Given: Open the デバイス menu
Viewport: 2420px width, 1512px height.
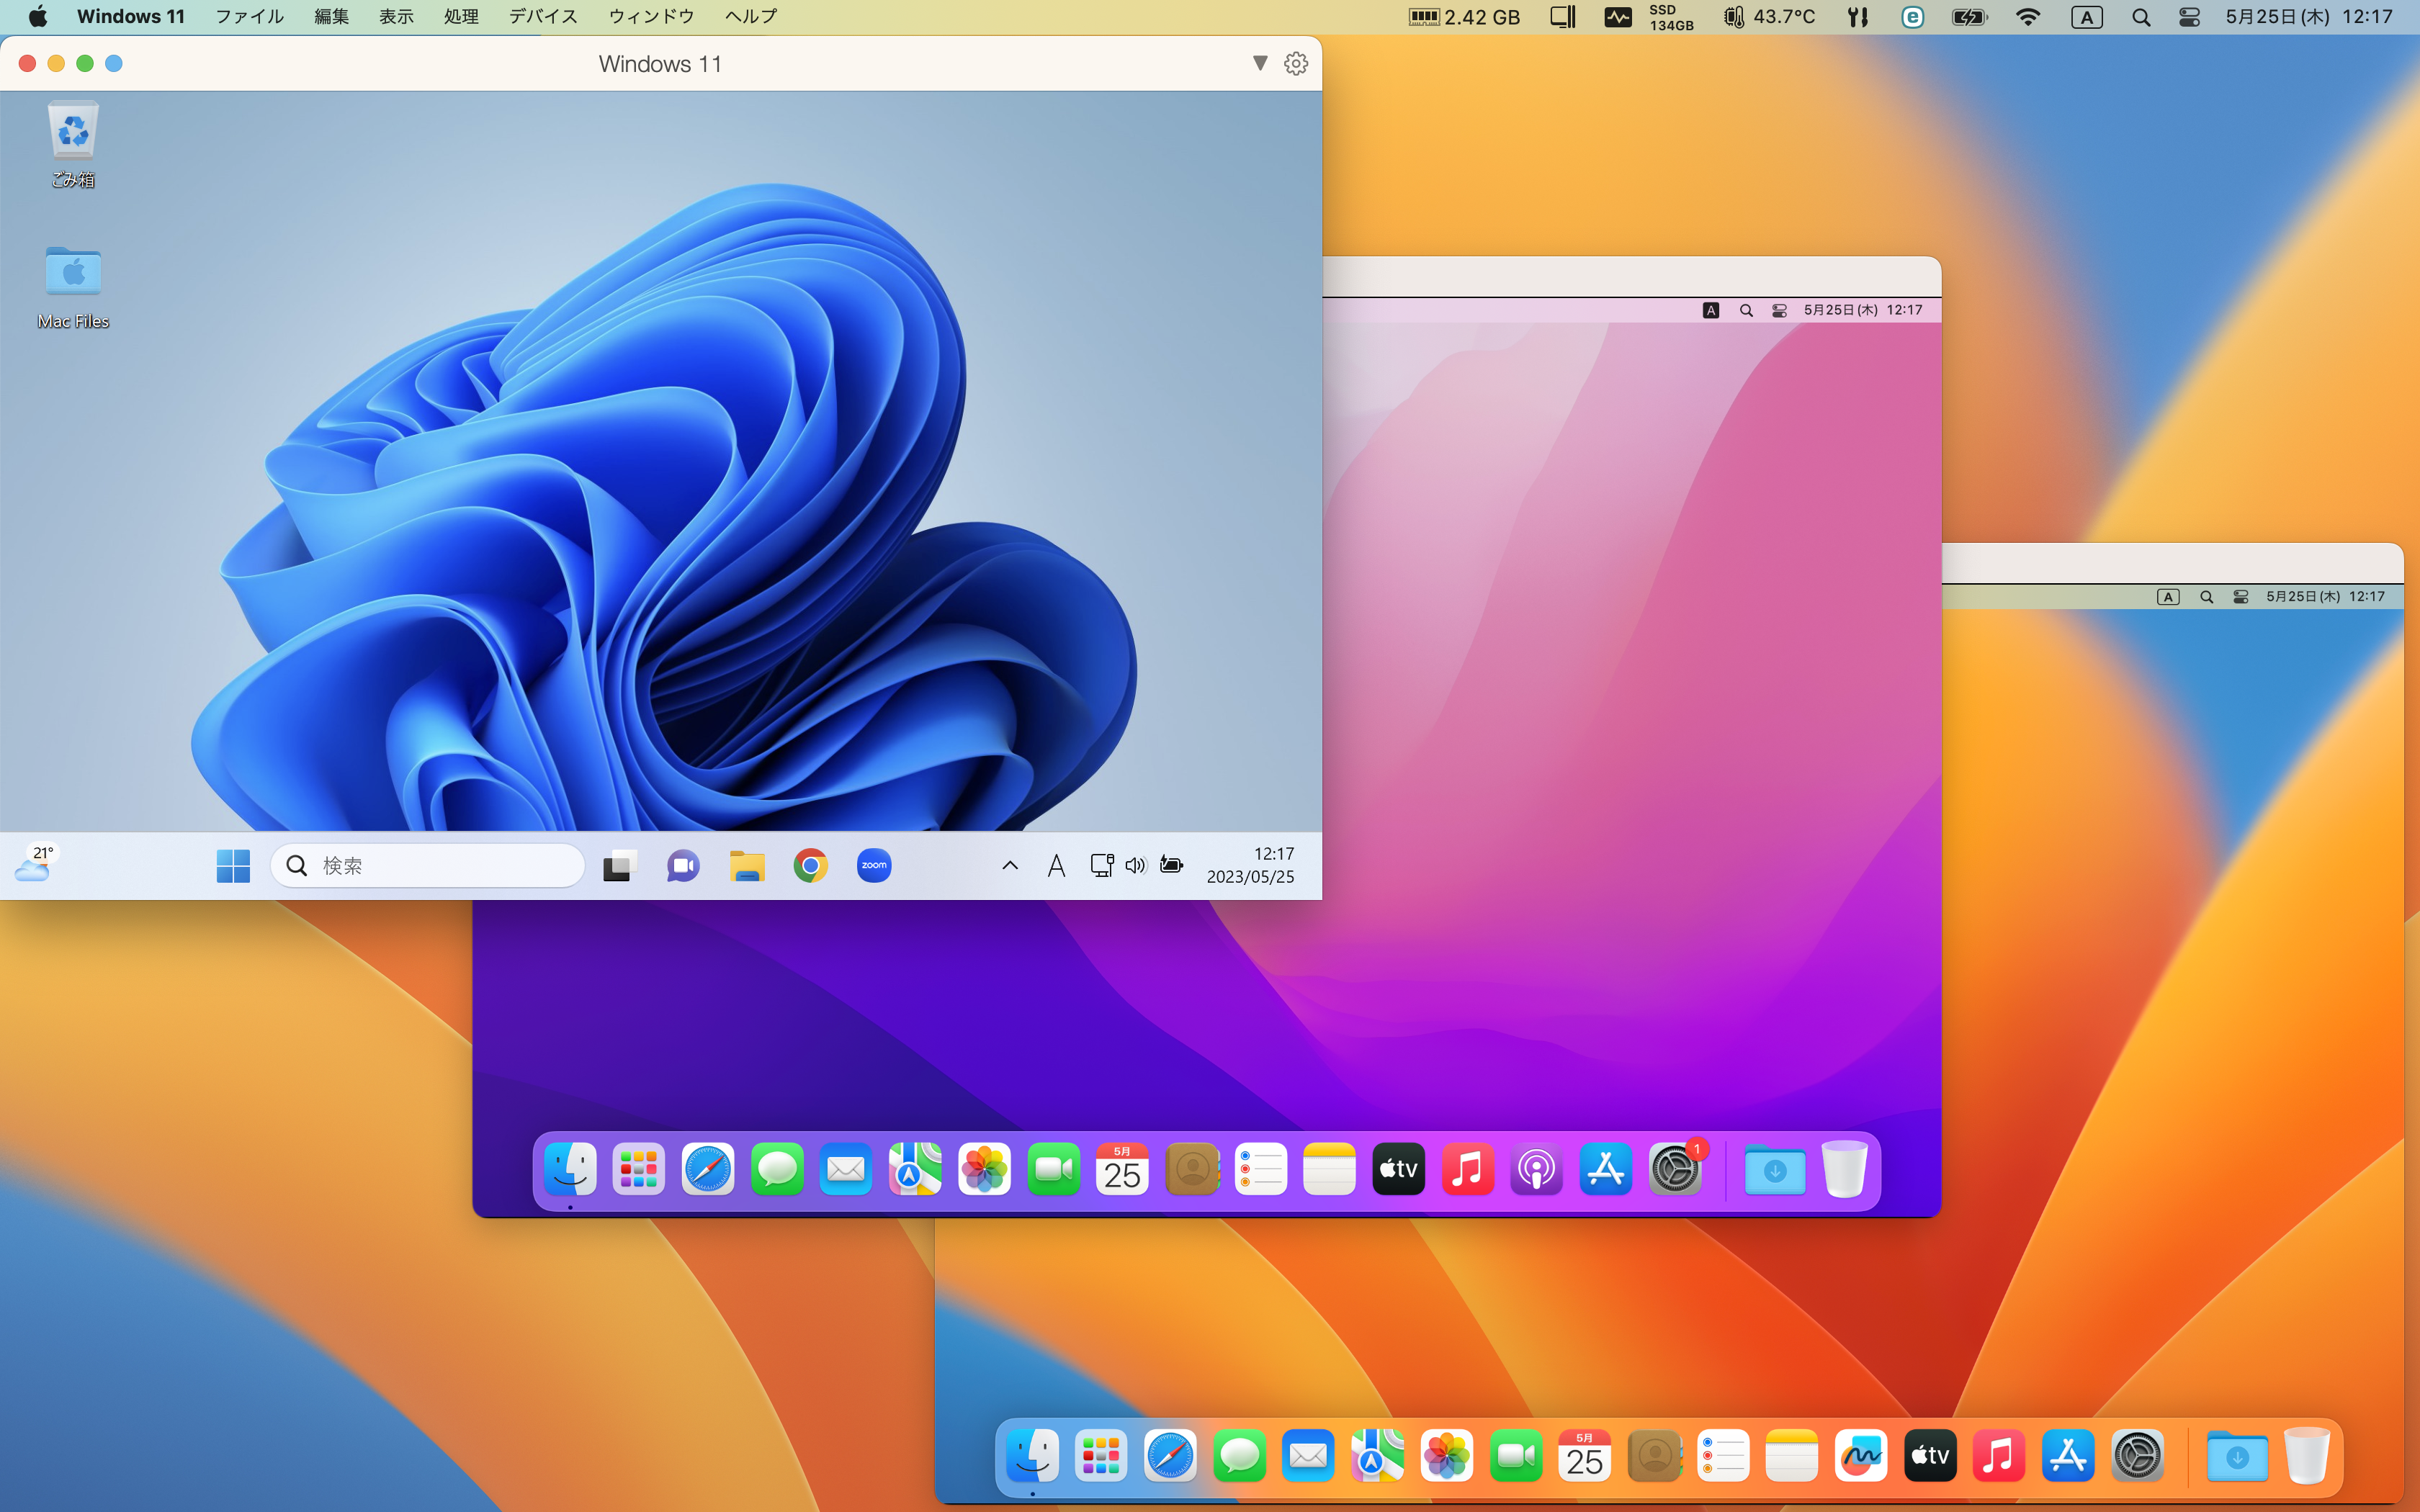Looking at the screenshot, I should [543, 17].
